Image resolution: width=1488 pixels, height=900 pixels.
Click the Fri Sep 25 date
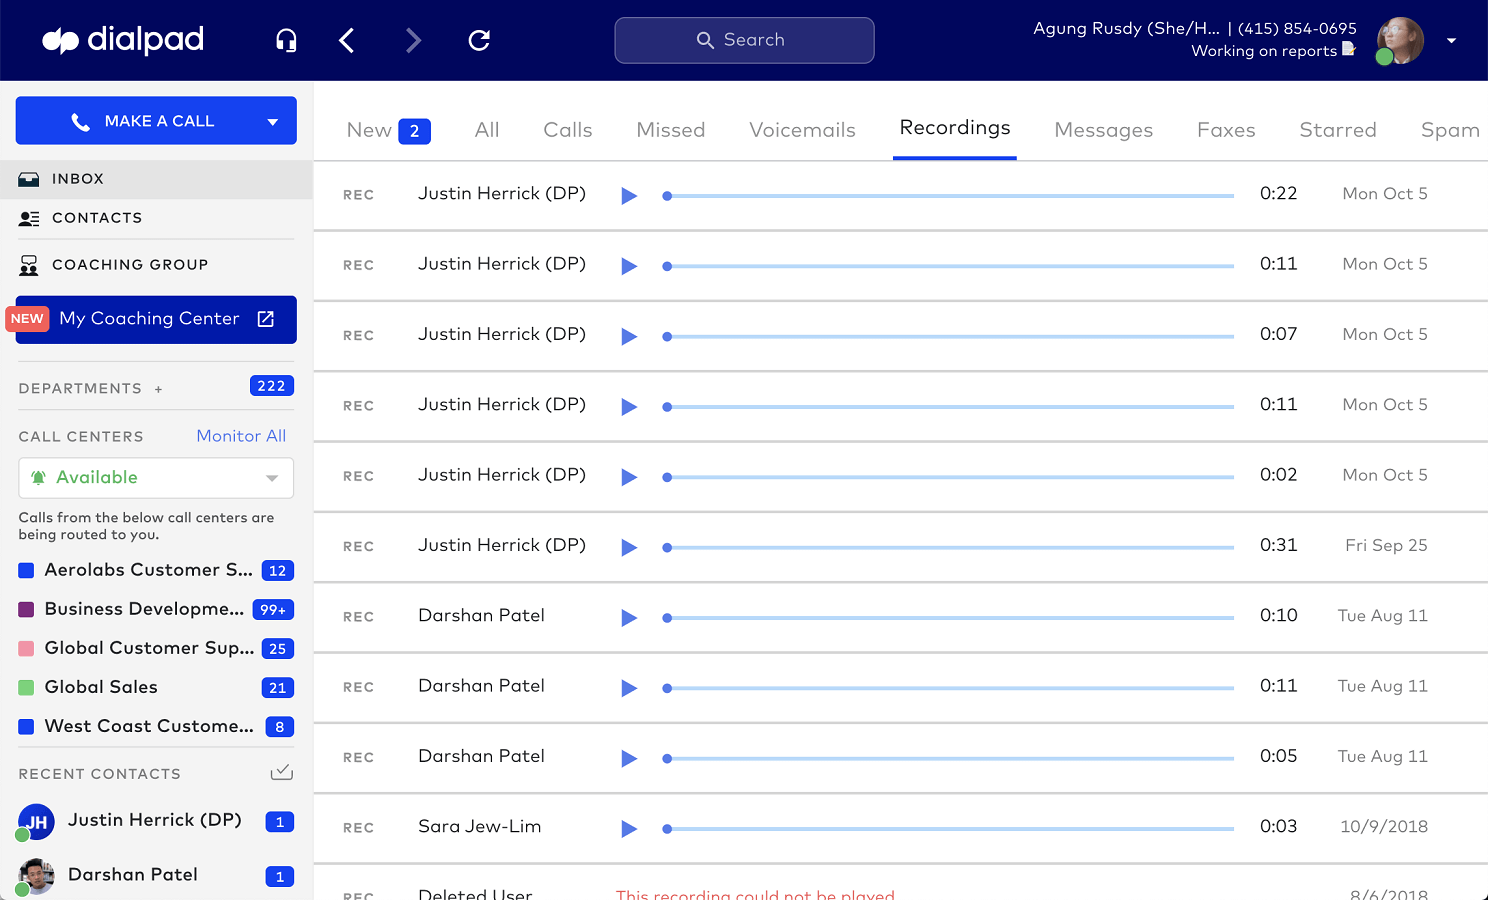1386,545
